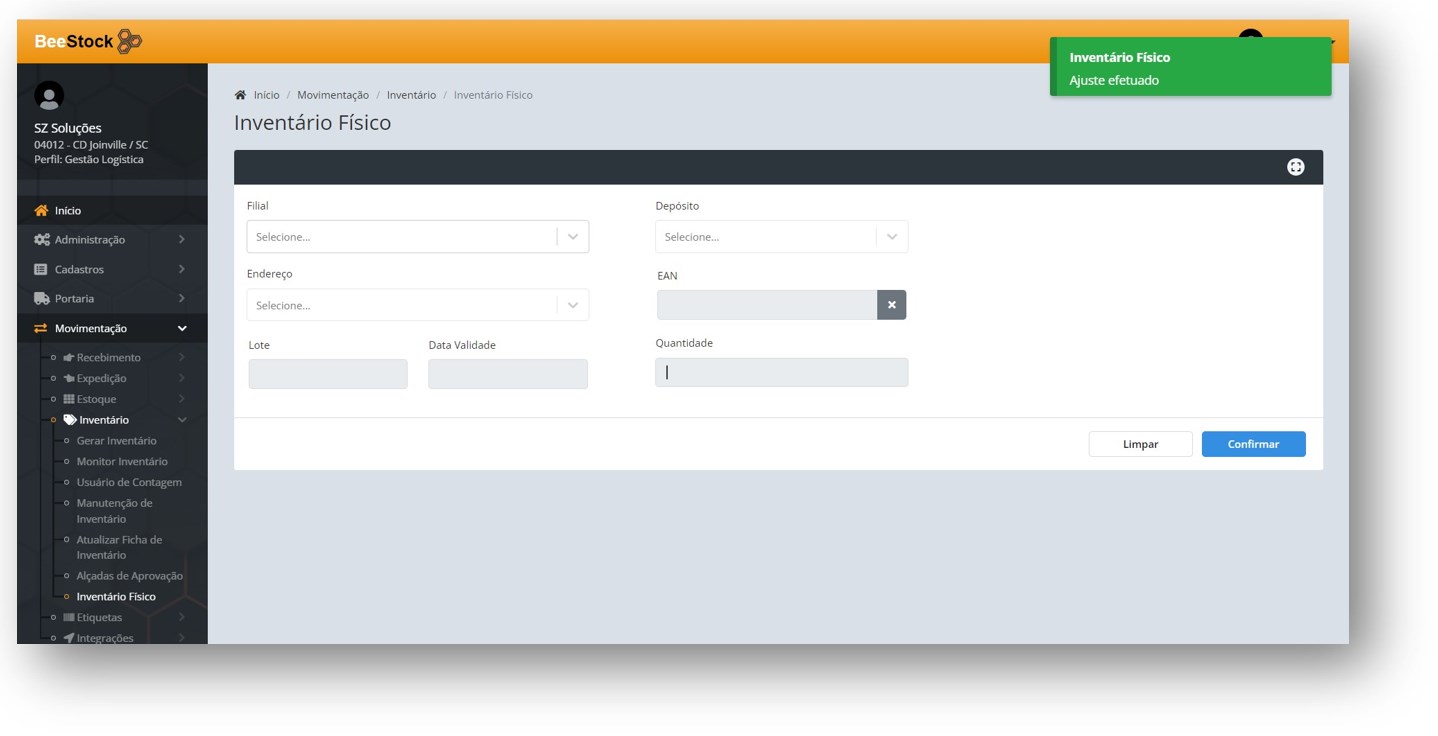Click the Cadastros list icon
This screenshot has height=736, width=1438.
(41, 270)
